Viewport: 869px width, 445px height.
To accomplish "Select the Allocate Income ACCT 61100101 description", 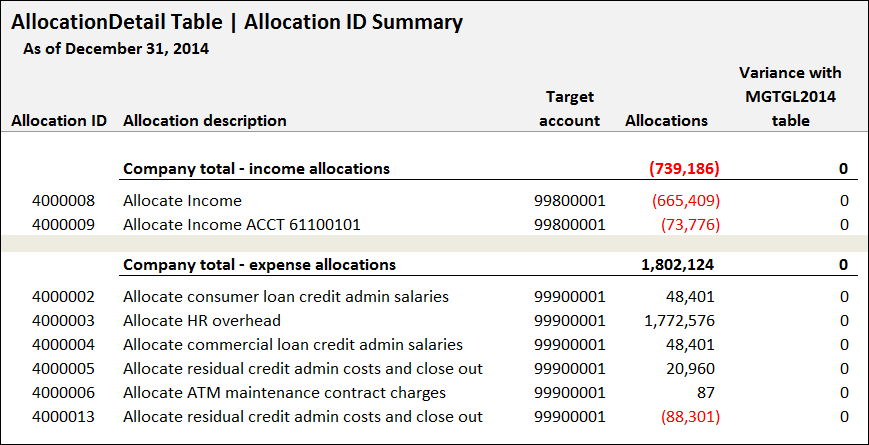I will [242, 224].
